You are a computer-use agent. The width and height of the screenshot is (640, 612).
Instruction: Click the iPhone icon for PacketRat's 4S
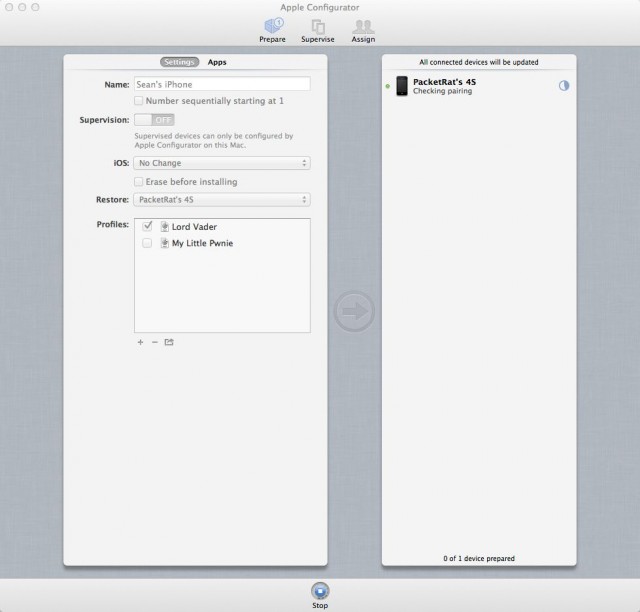coord(402,86)
